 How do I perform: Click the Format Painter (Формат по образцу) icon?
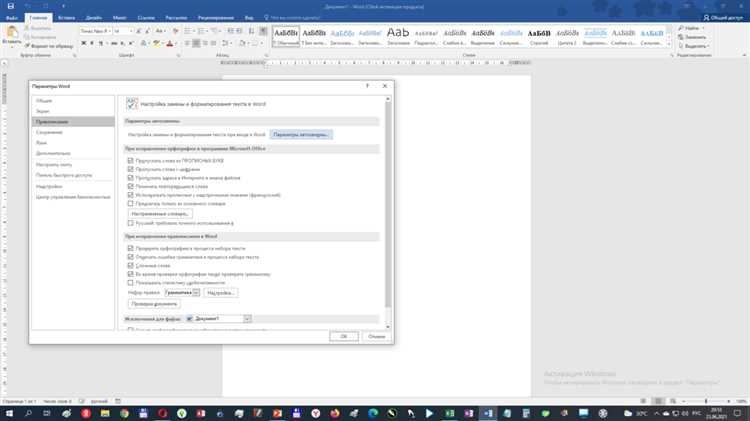pyautogui.click(x=27, y=46)
